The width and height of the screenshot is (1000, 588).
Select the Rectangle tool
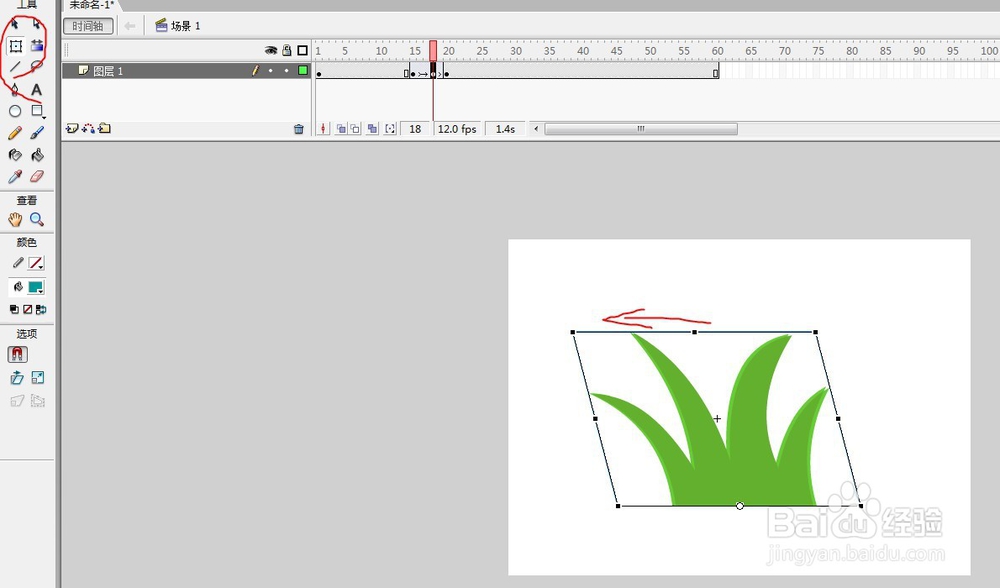pos(37,111)
